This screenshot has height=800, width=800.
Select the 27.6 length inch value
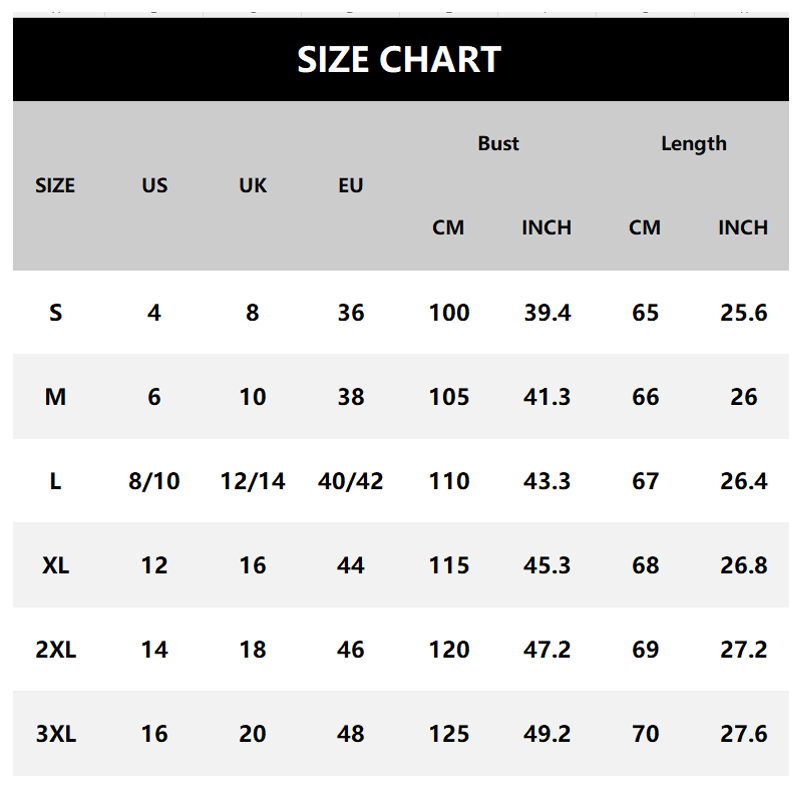click(743, 733)
